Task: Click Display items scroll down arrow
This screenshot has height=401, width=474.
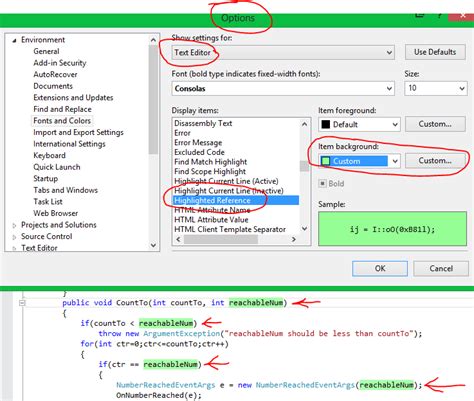Action: pyautogui.click(x=304, y=229)
